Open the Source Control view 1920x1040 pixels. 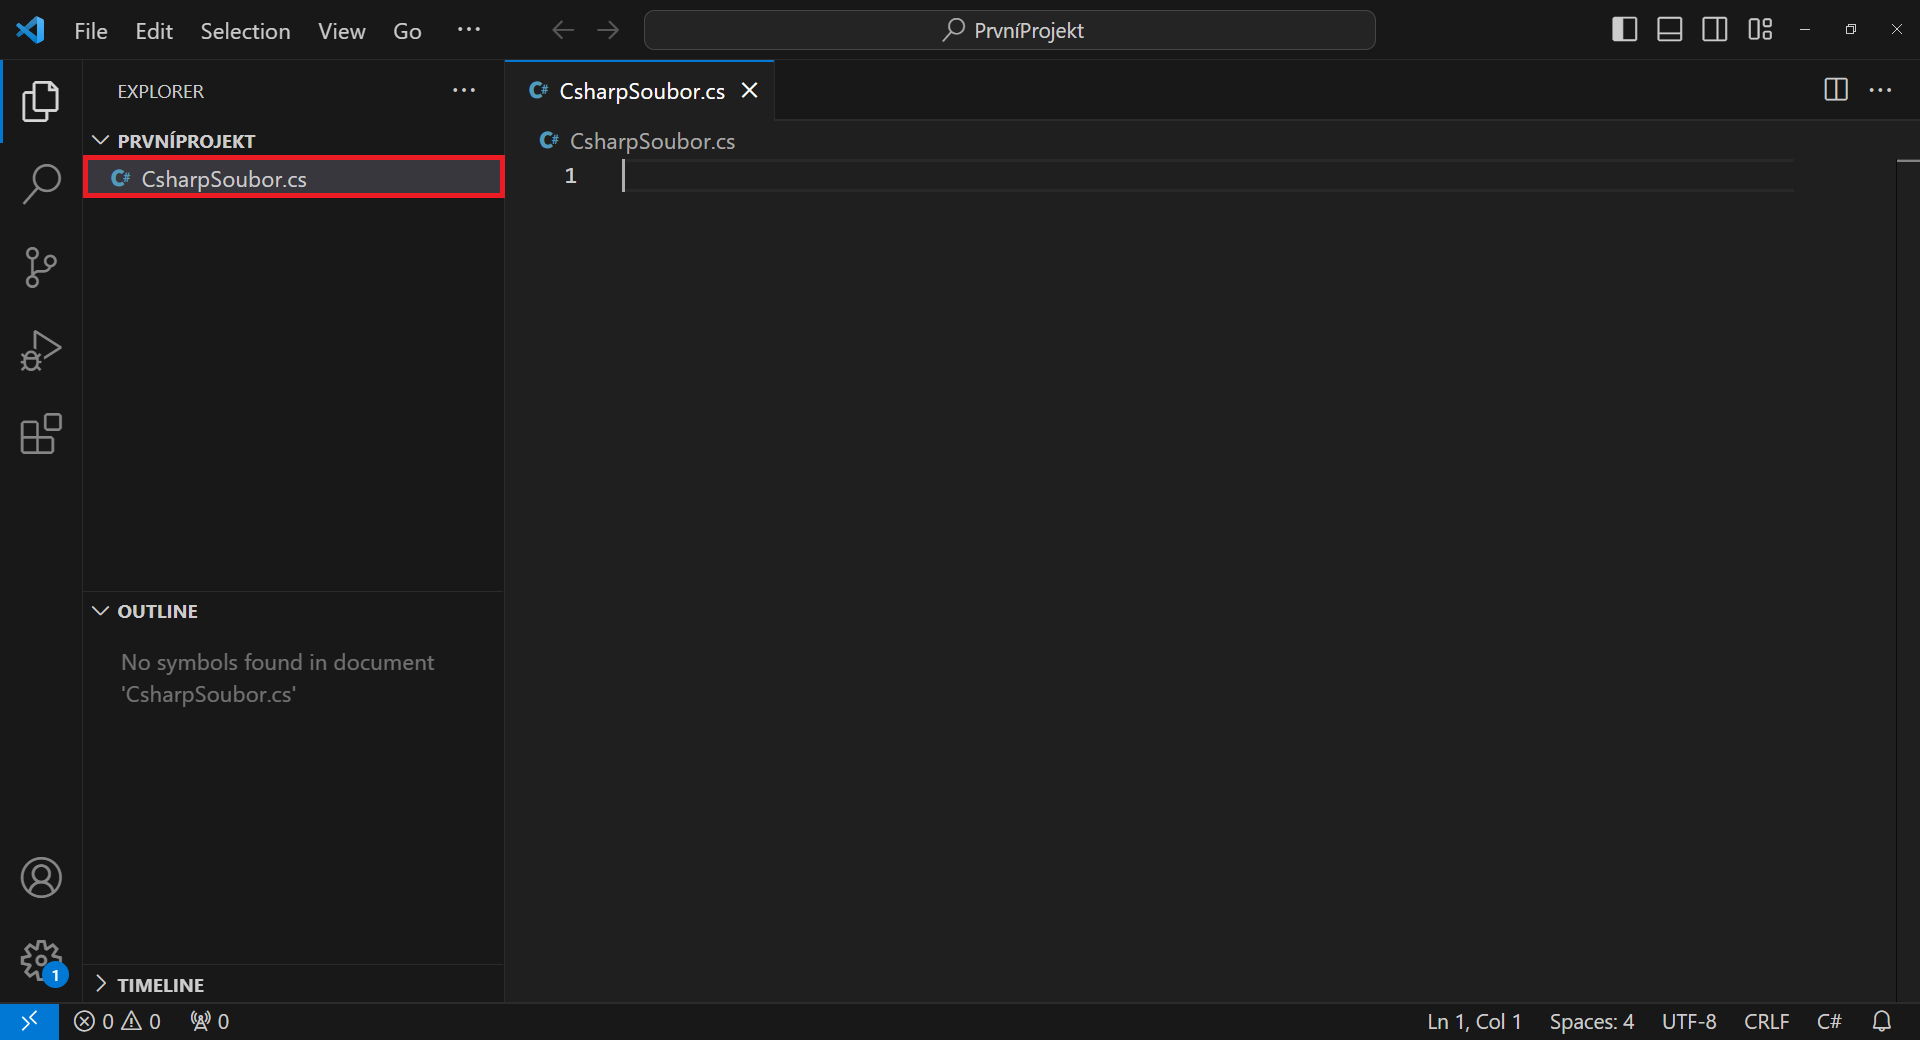pos(40,267)
